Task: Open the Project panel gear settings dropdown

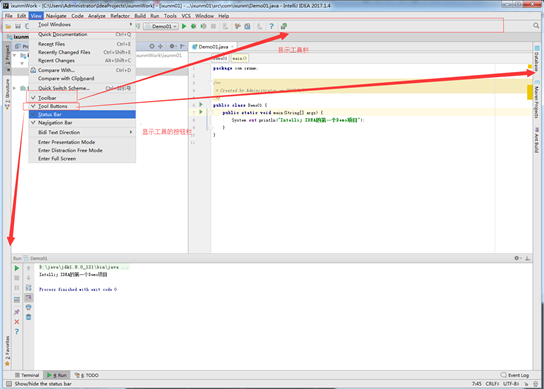Action: pyautogui.click(x=172, y=46)
